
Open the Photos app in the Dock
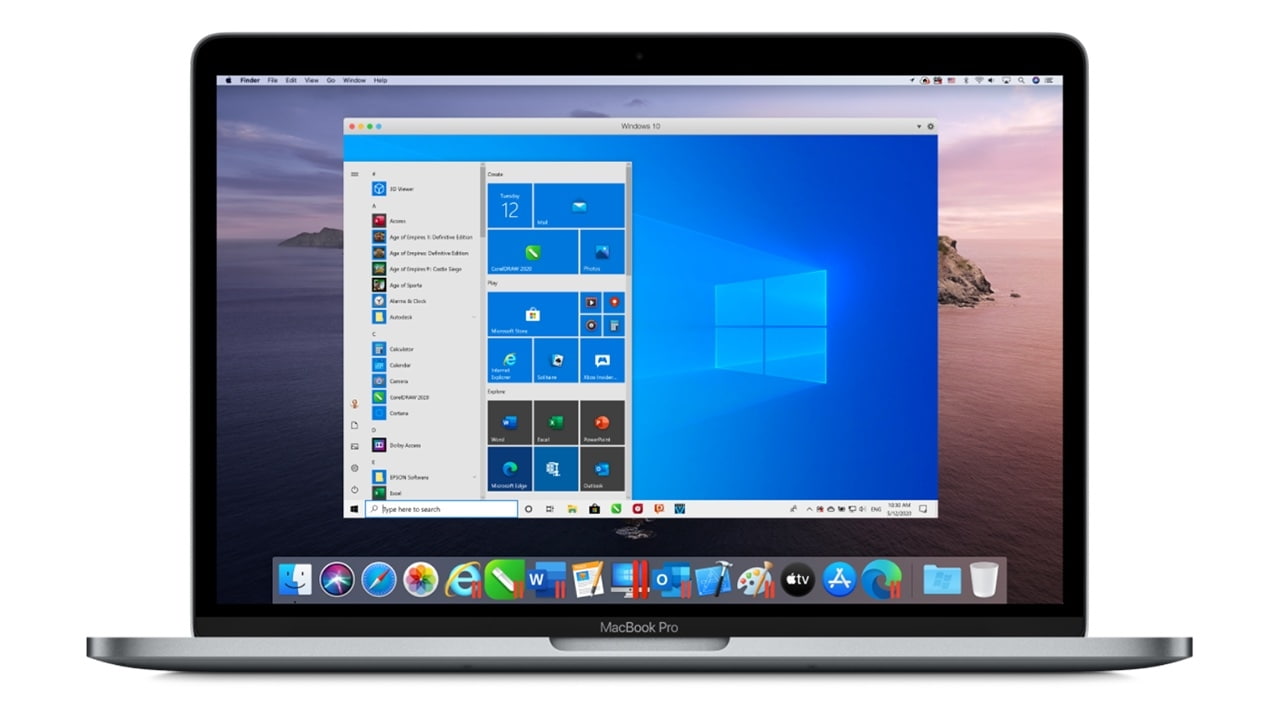(x=421, y=579)
